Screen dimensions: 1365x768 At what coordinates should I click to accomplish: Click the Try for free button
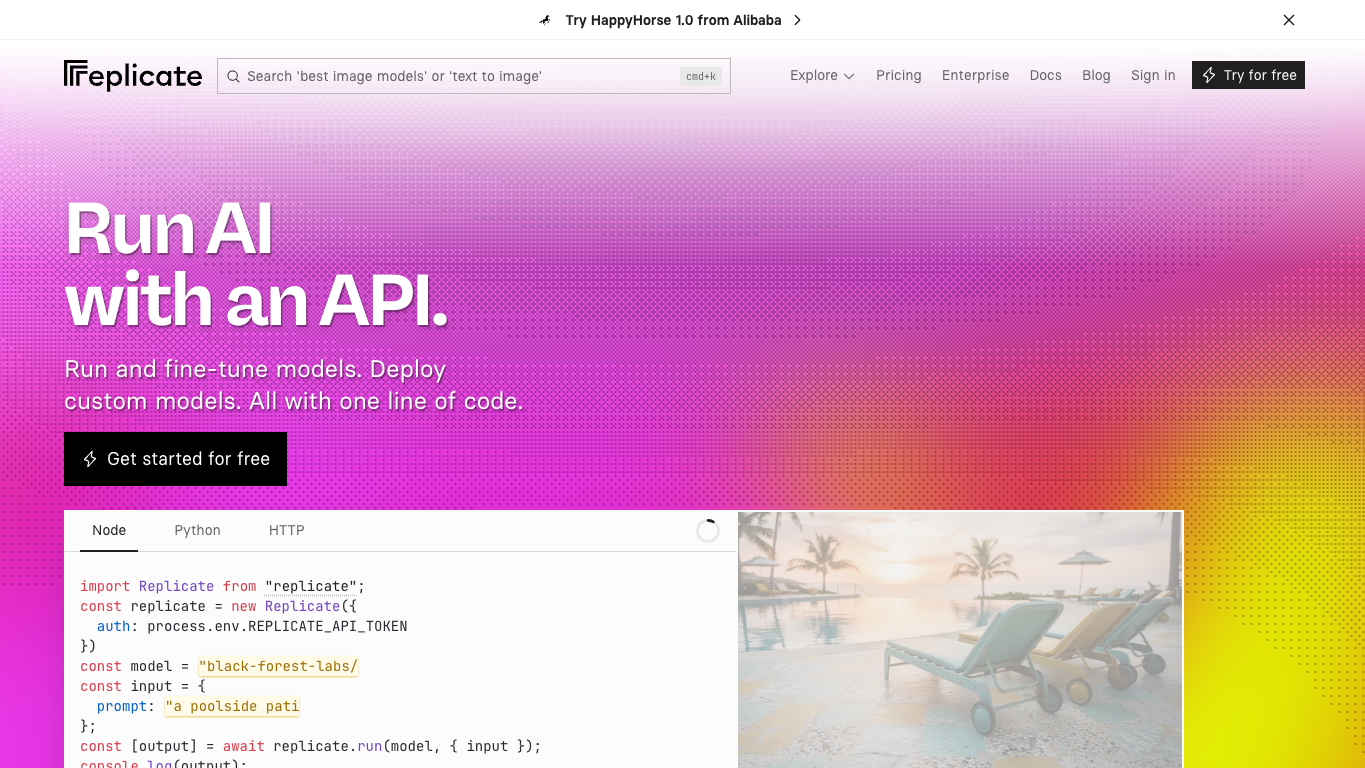pyautogui.click(x=1248, y=75)
